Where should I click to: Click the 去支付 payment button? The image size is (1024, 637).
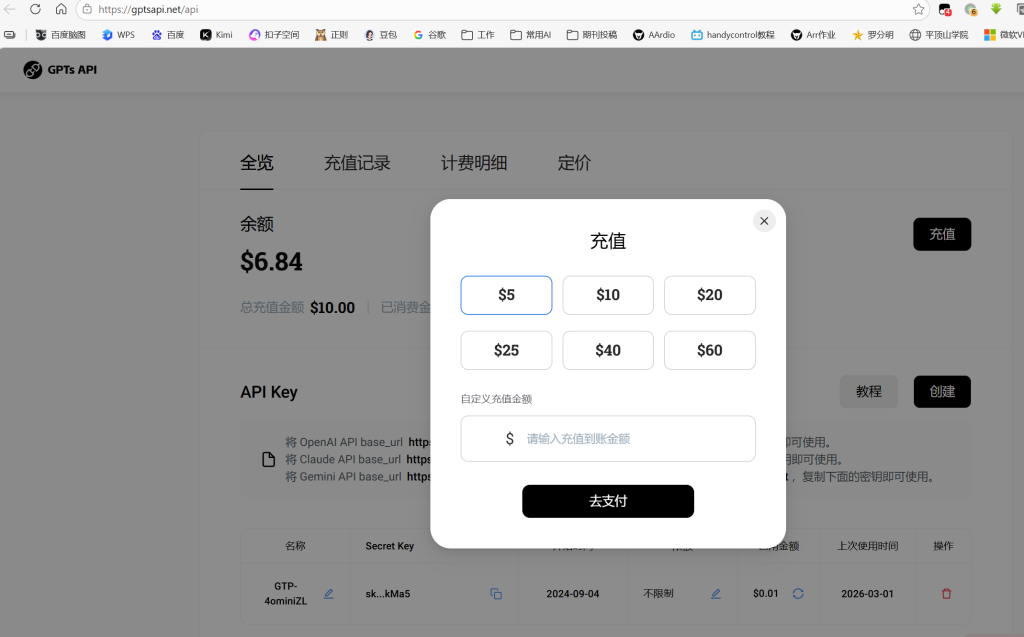(608, 501)
